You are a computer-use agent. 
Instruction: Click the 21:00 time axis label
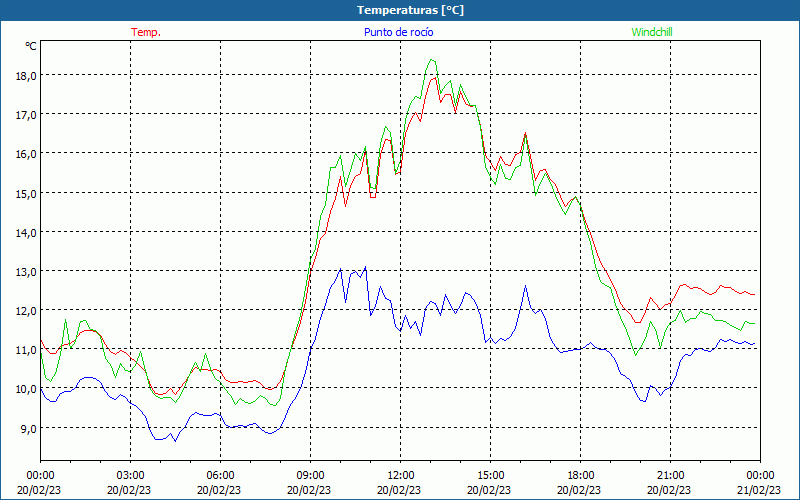670,476
